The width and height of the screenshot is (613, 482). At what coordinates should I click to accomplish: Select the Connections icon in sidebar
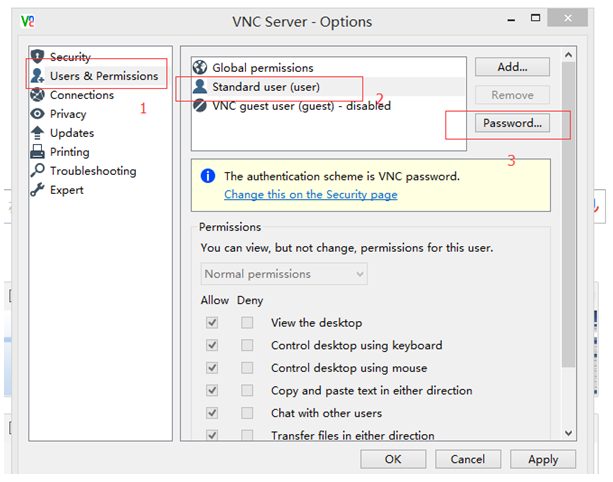(x=38, y=95)
